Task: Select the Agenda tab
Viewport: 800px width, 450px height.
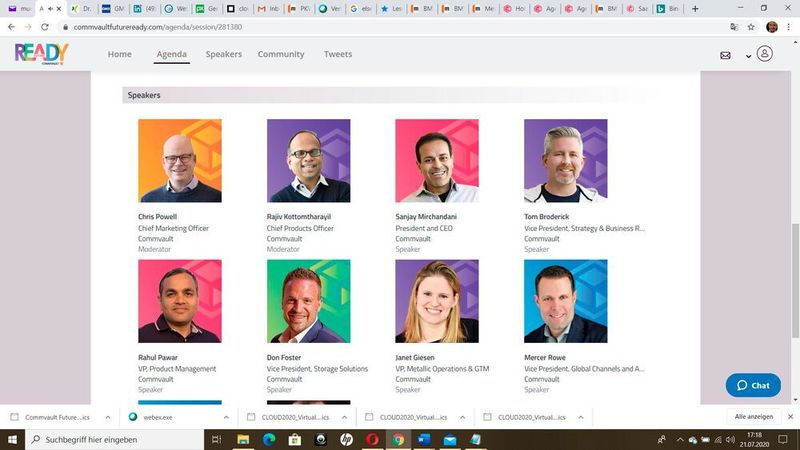Action: click(171, 54)
